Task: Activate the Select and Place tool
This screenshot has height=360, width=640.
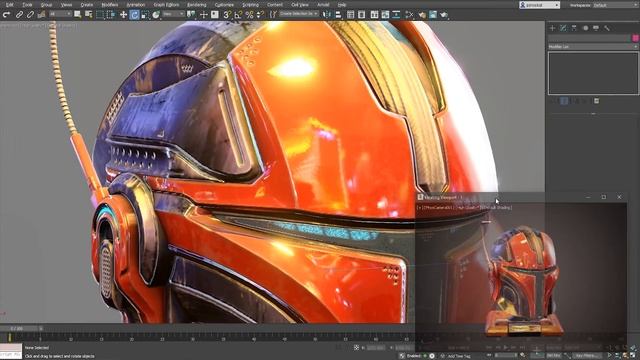Action: [156, 15]
